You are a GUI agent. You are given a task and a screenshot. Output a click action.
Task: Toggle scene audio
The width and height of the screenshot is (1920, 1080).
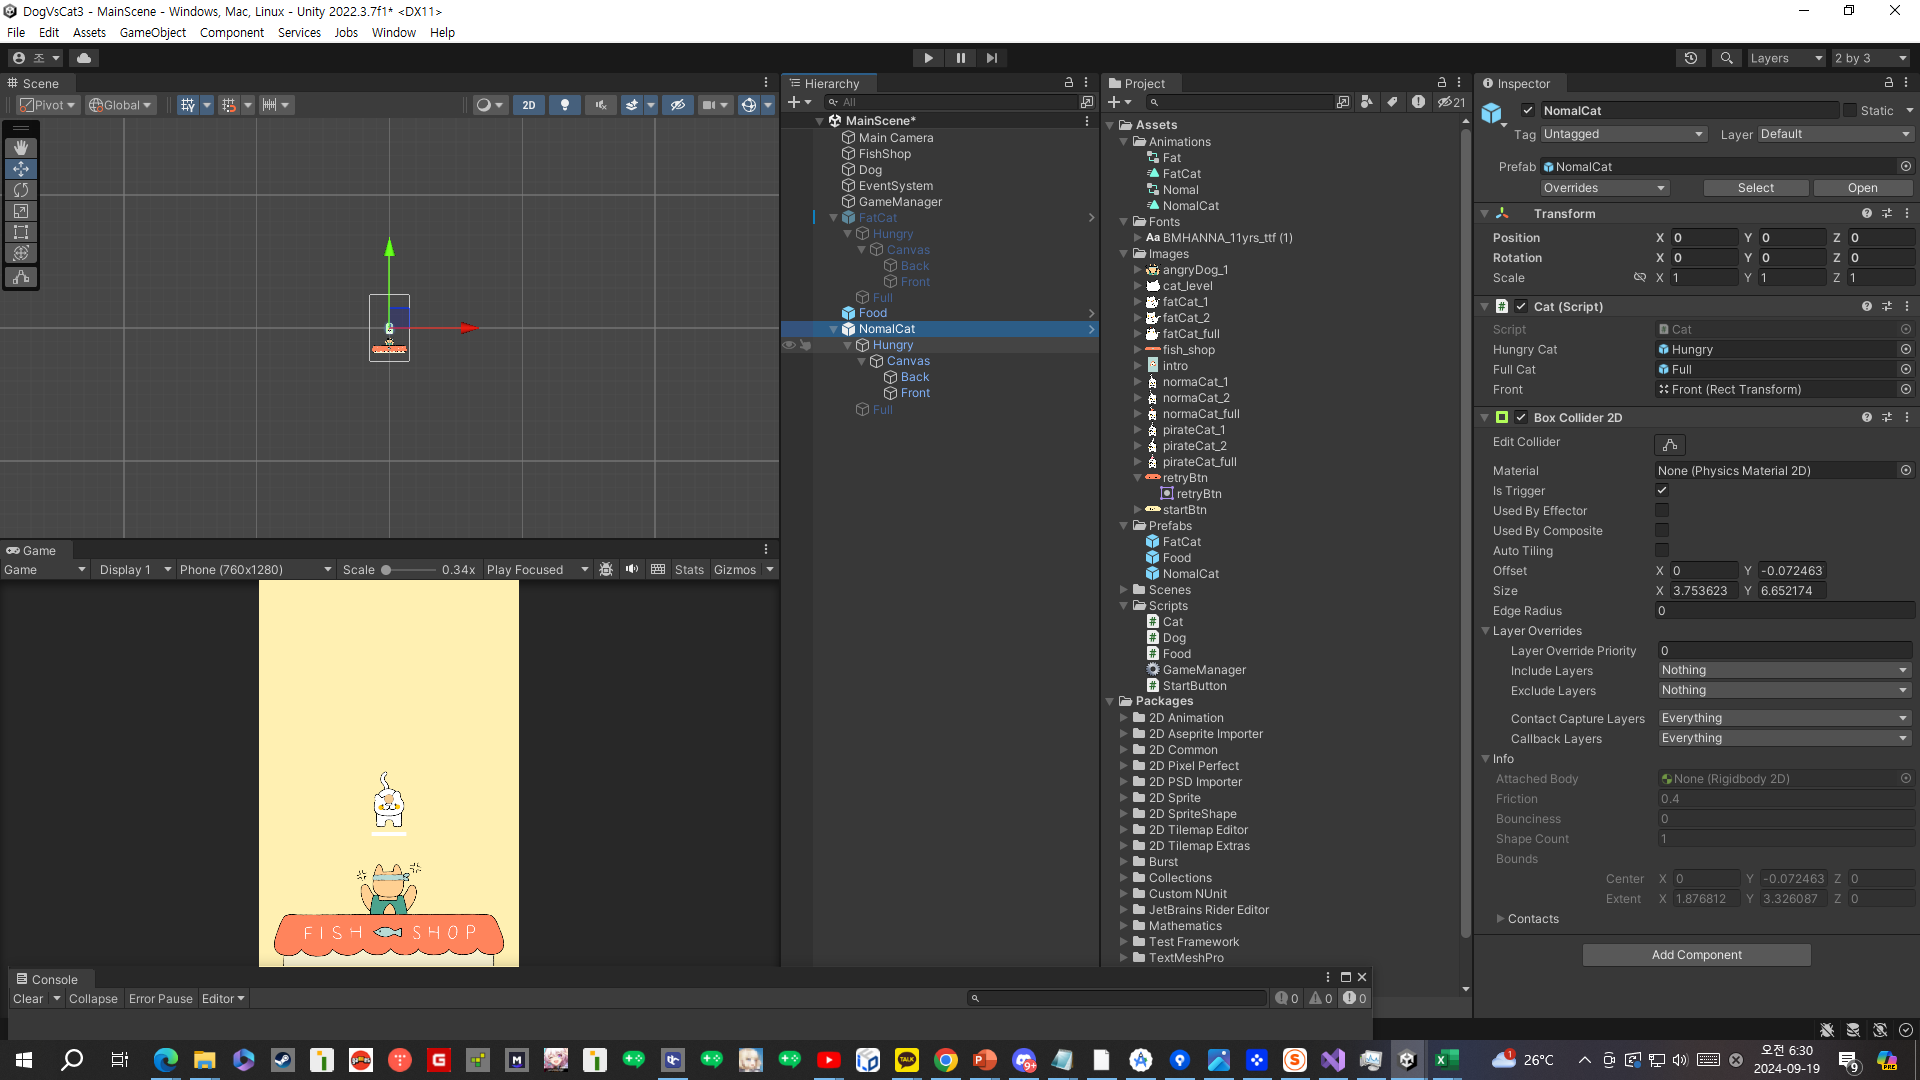[x=601, y=105]
